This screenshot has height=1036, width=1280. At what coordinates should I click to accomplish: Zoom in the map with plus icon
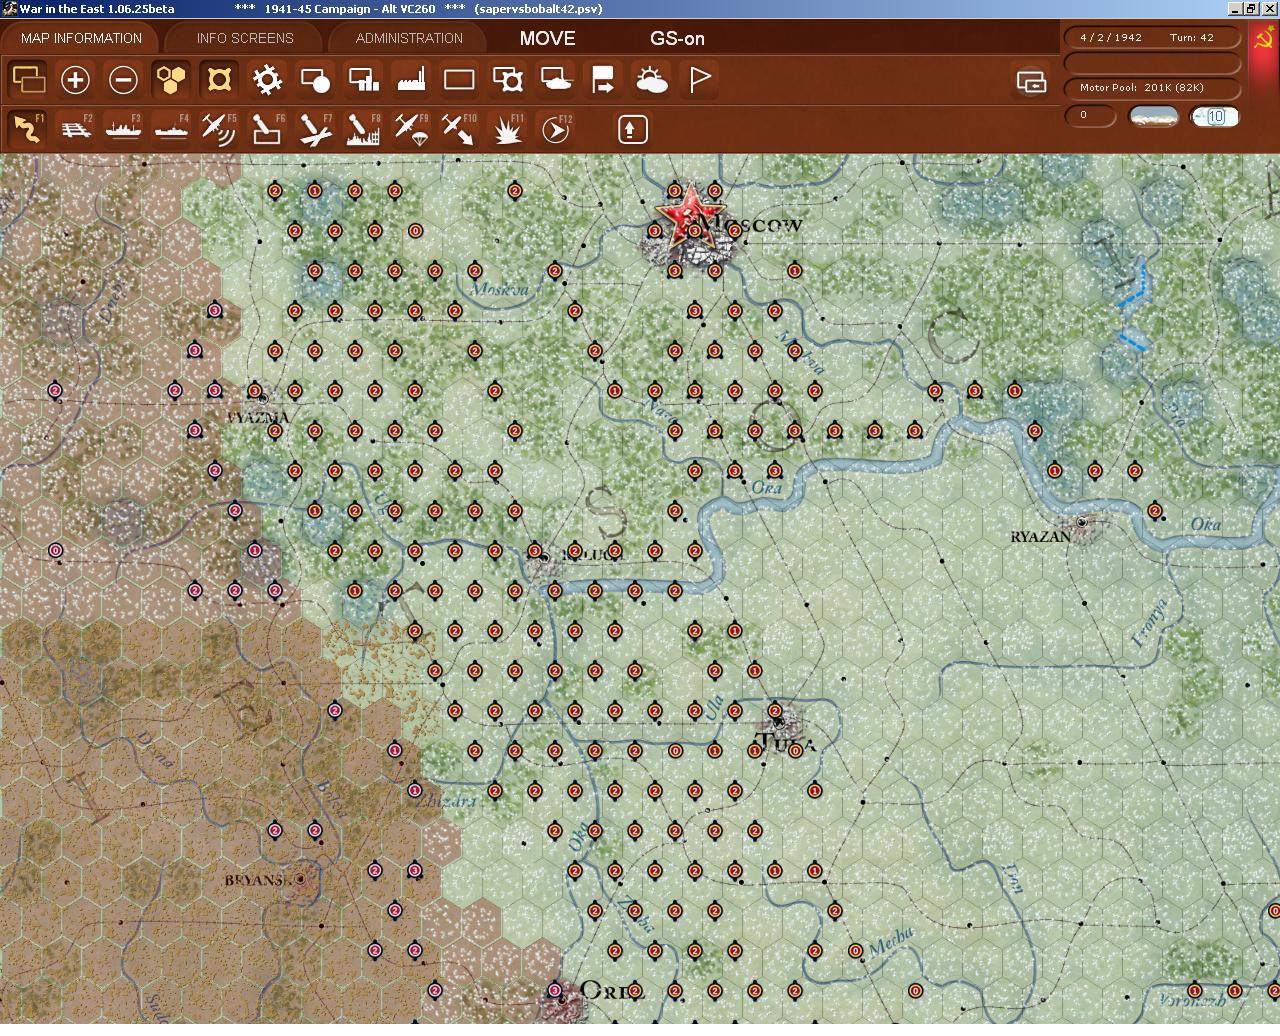[x=75, y=80]
